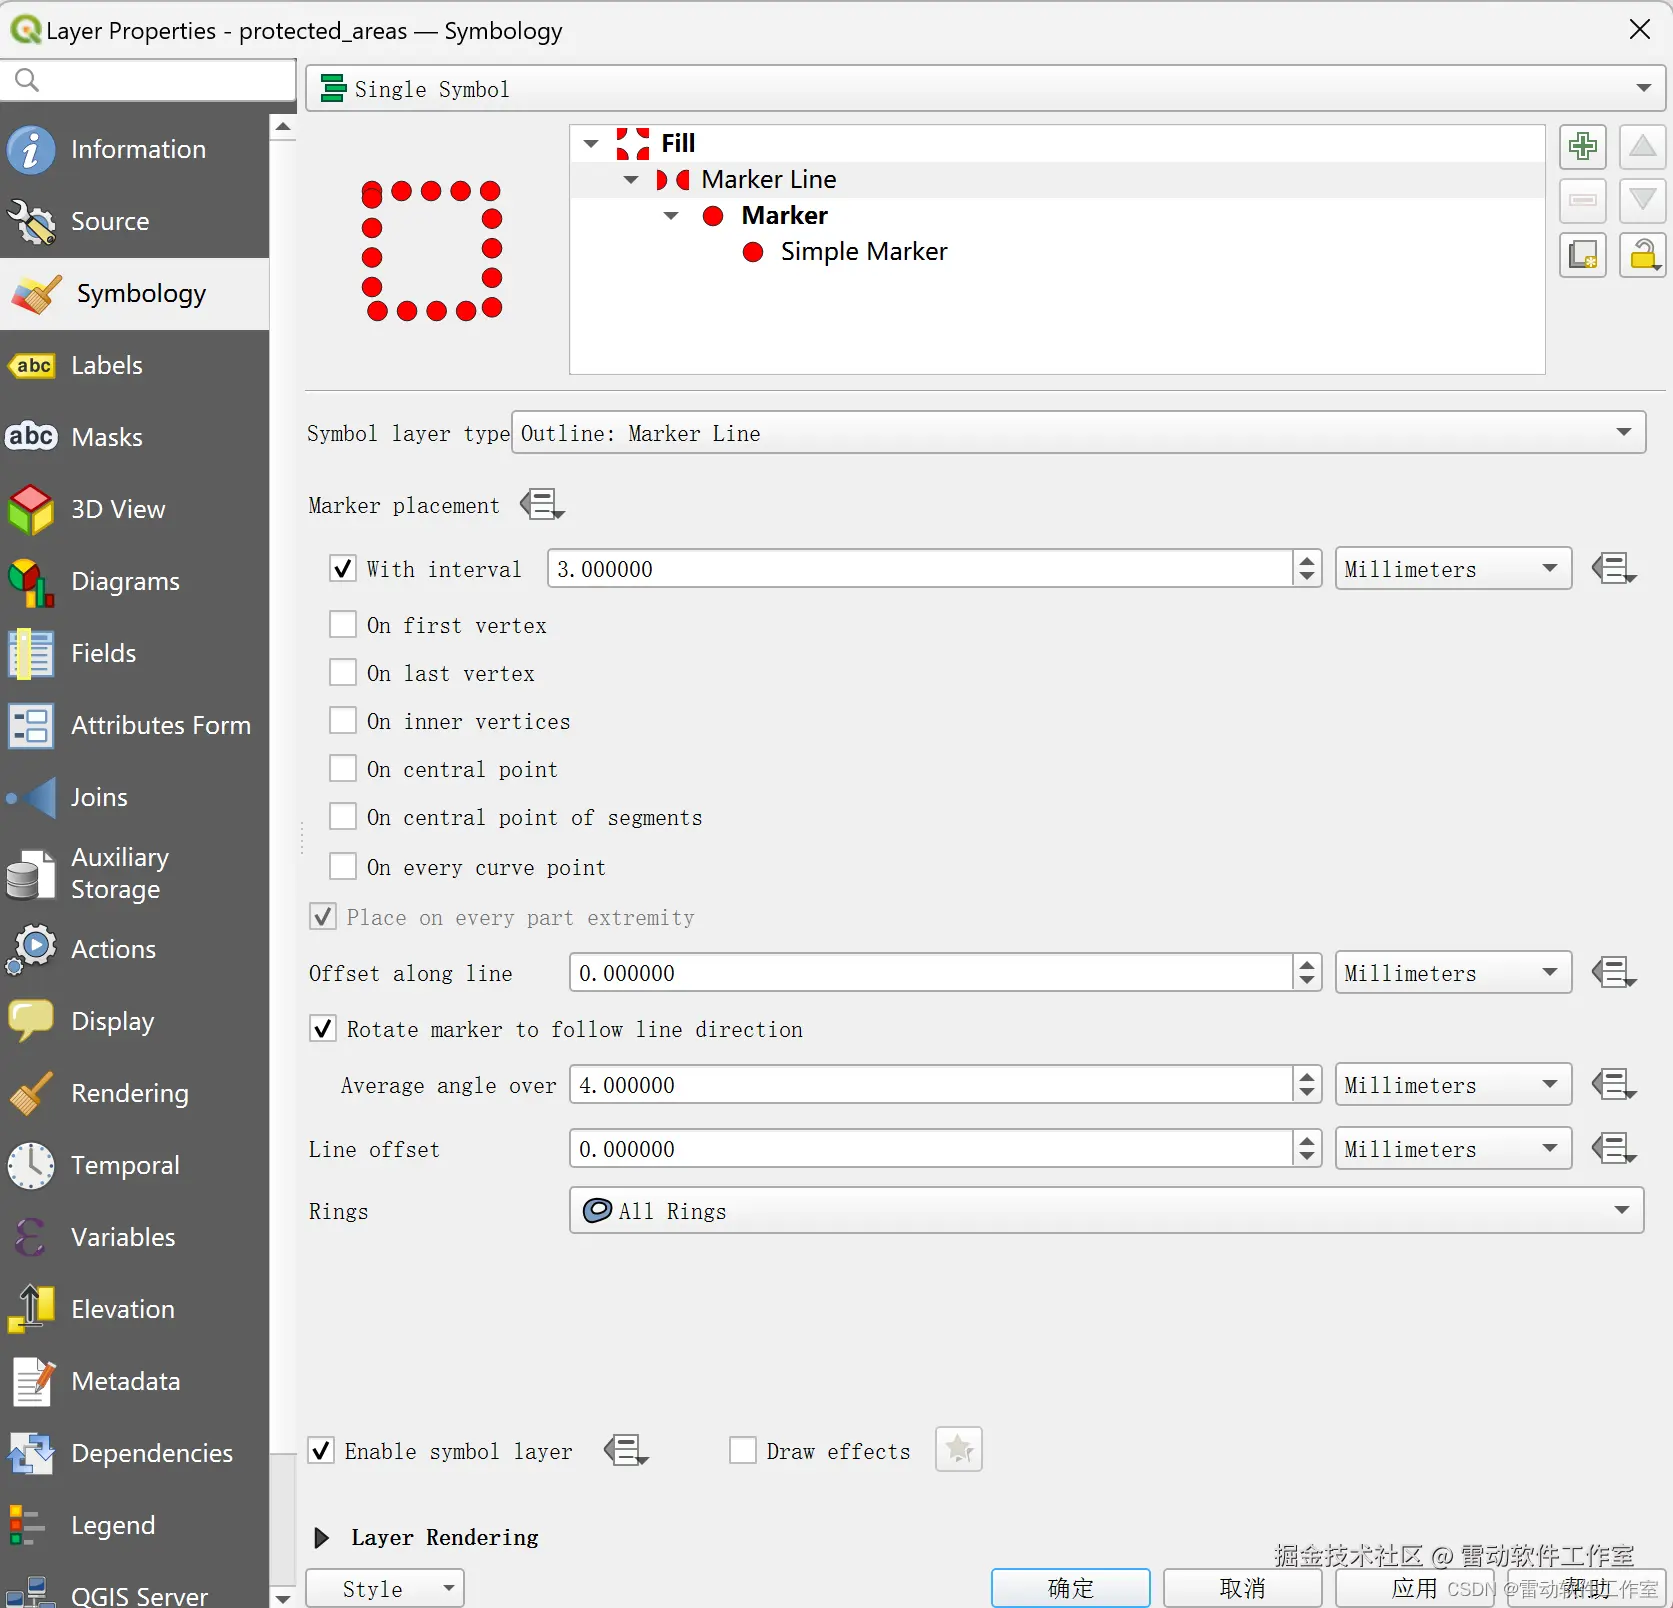Click the Variables epsilon icon

[x=31, y=1238]
